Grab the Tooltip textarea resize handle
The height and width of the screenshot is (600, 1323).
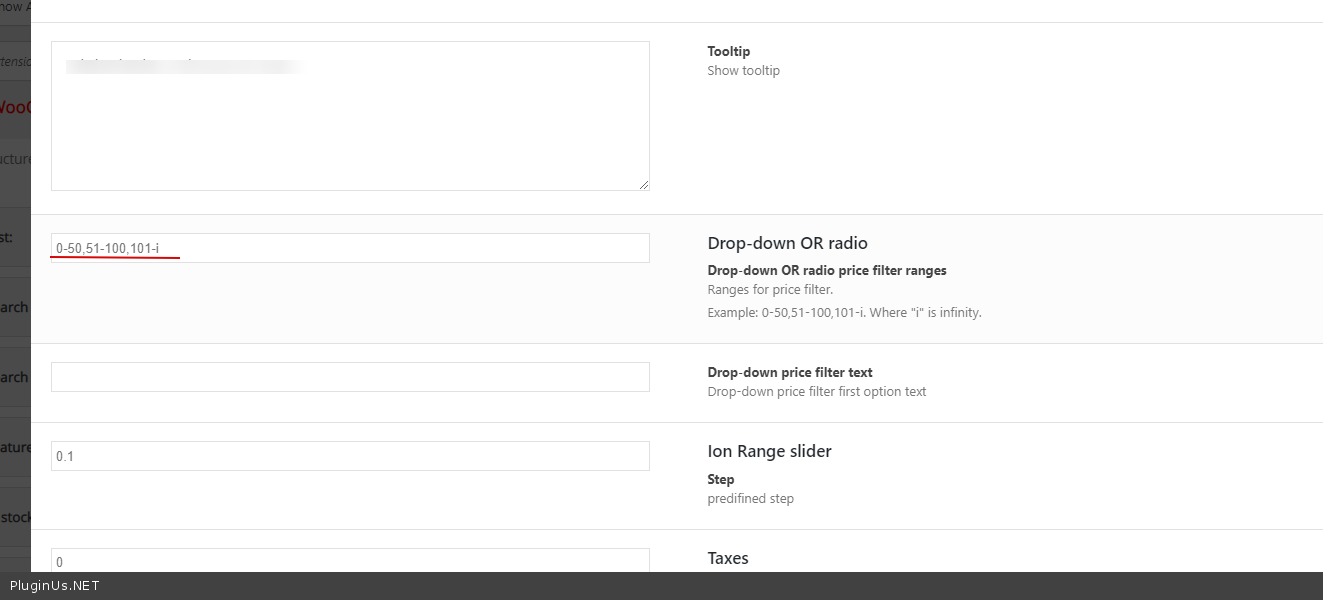[x=643, y=184]
